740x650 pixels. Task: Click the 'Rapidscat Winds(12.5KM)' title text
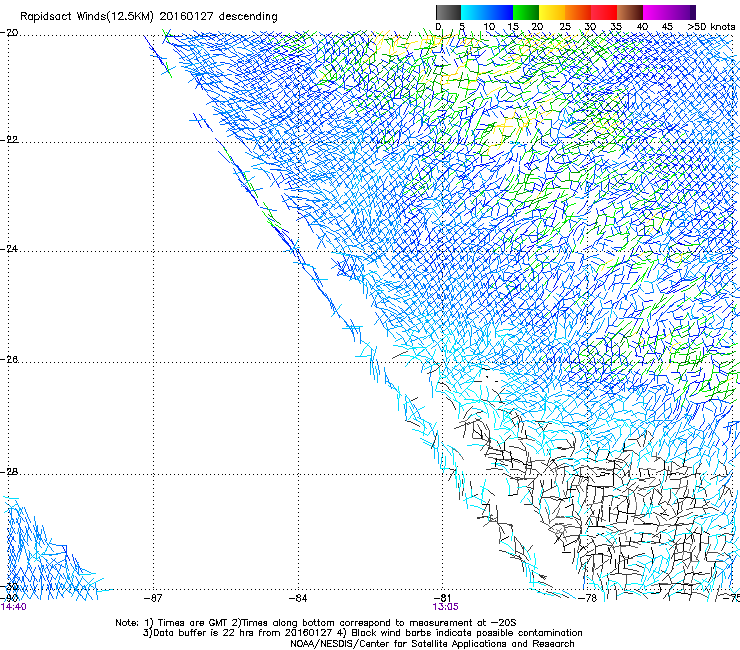coord(87,17)
